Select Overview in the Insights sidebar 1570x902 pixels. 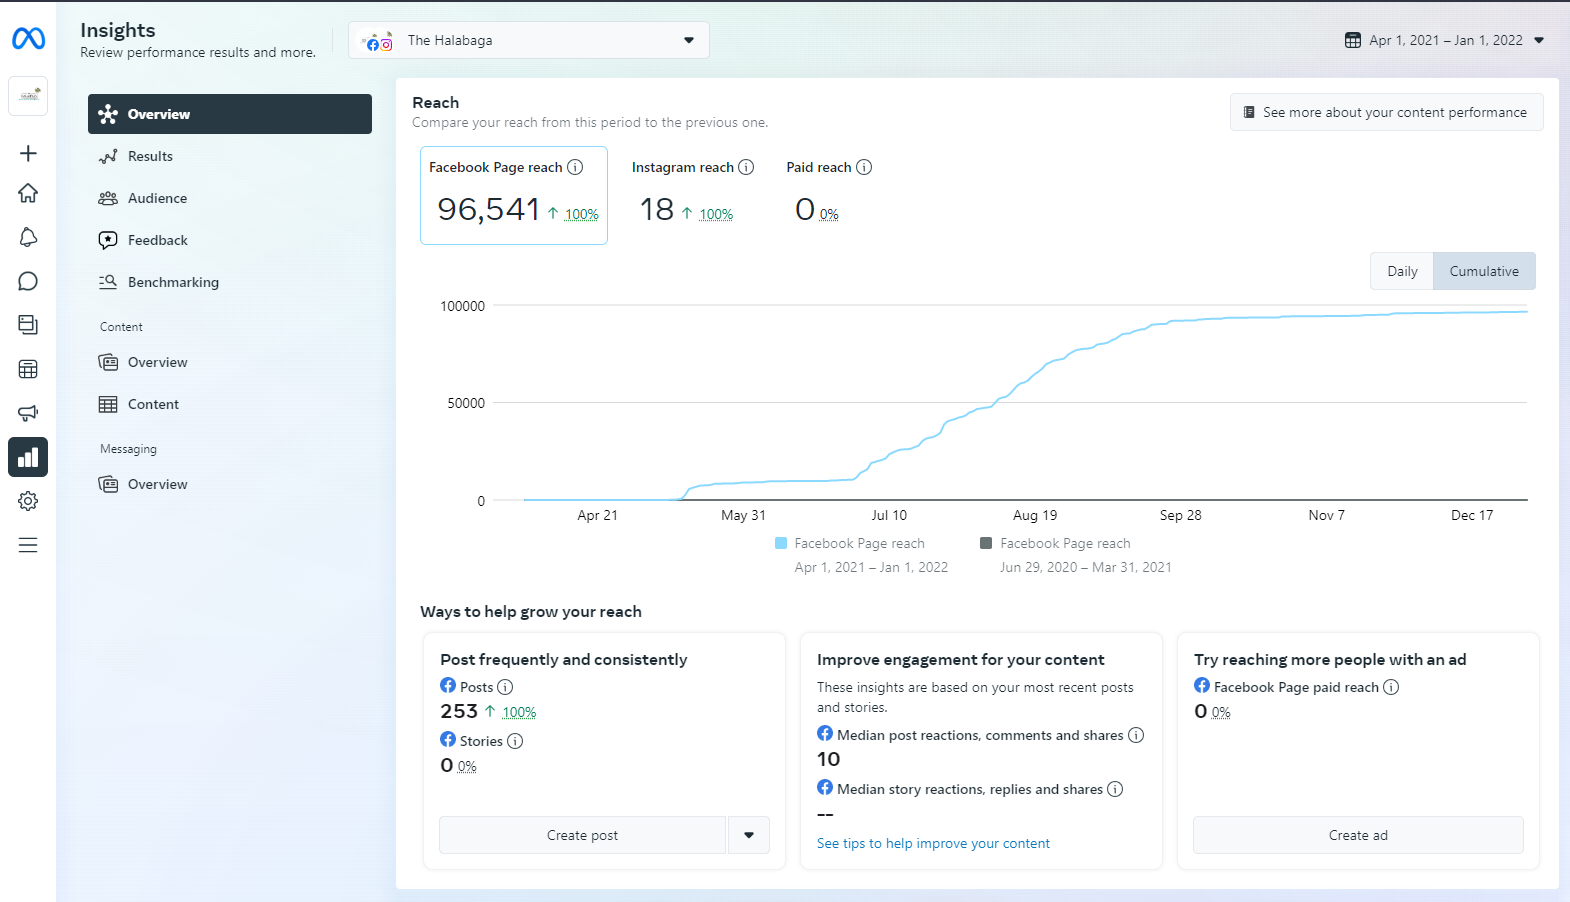coord(230,114)
